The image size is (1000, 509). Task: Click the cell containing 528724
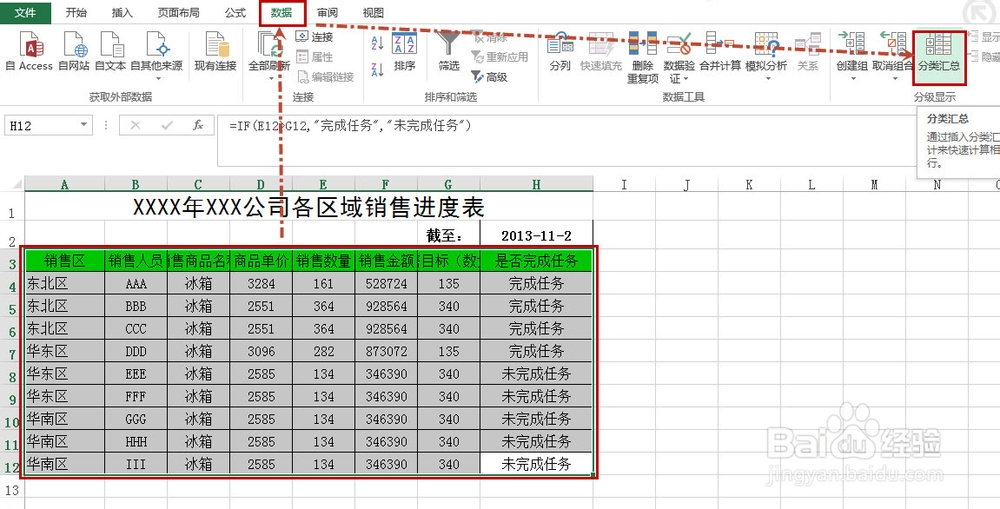386,283
